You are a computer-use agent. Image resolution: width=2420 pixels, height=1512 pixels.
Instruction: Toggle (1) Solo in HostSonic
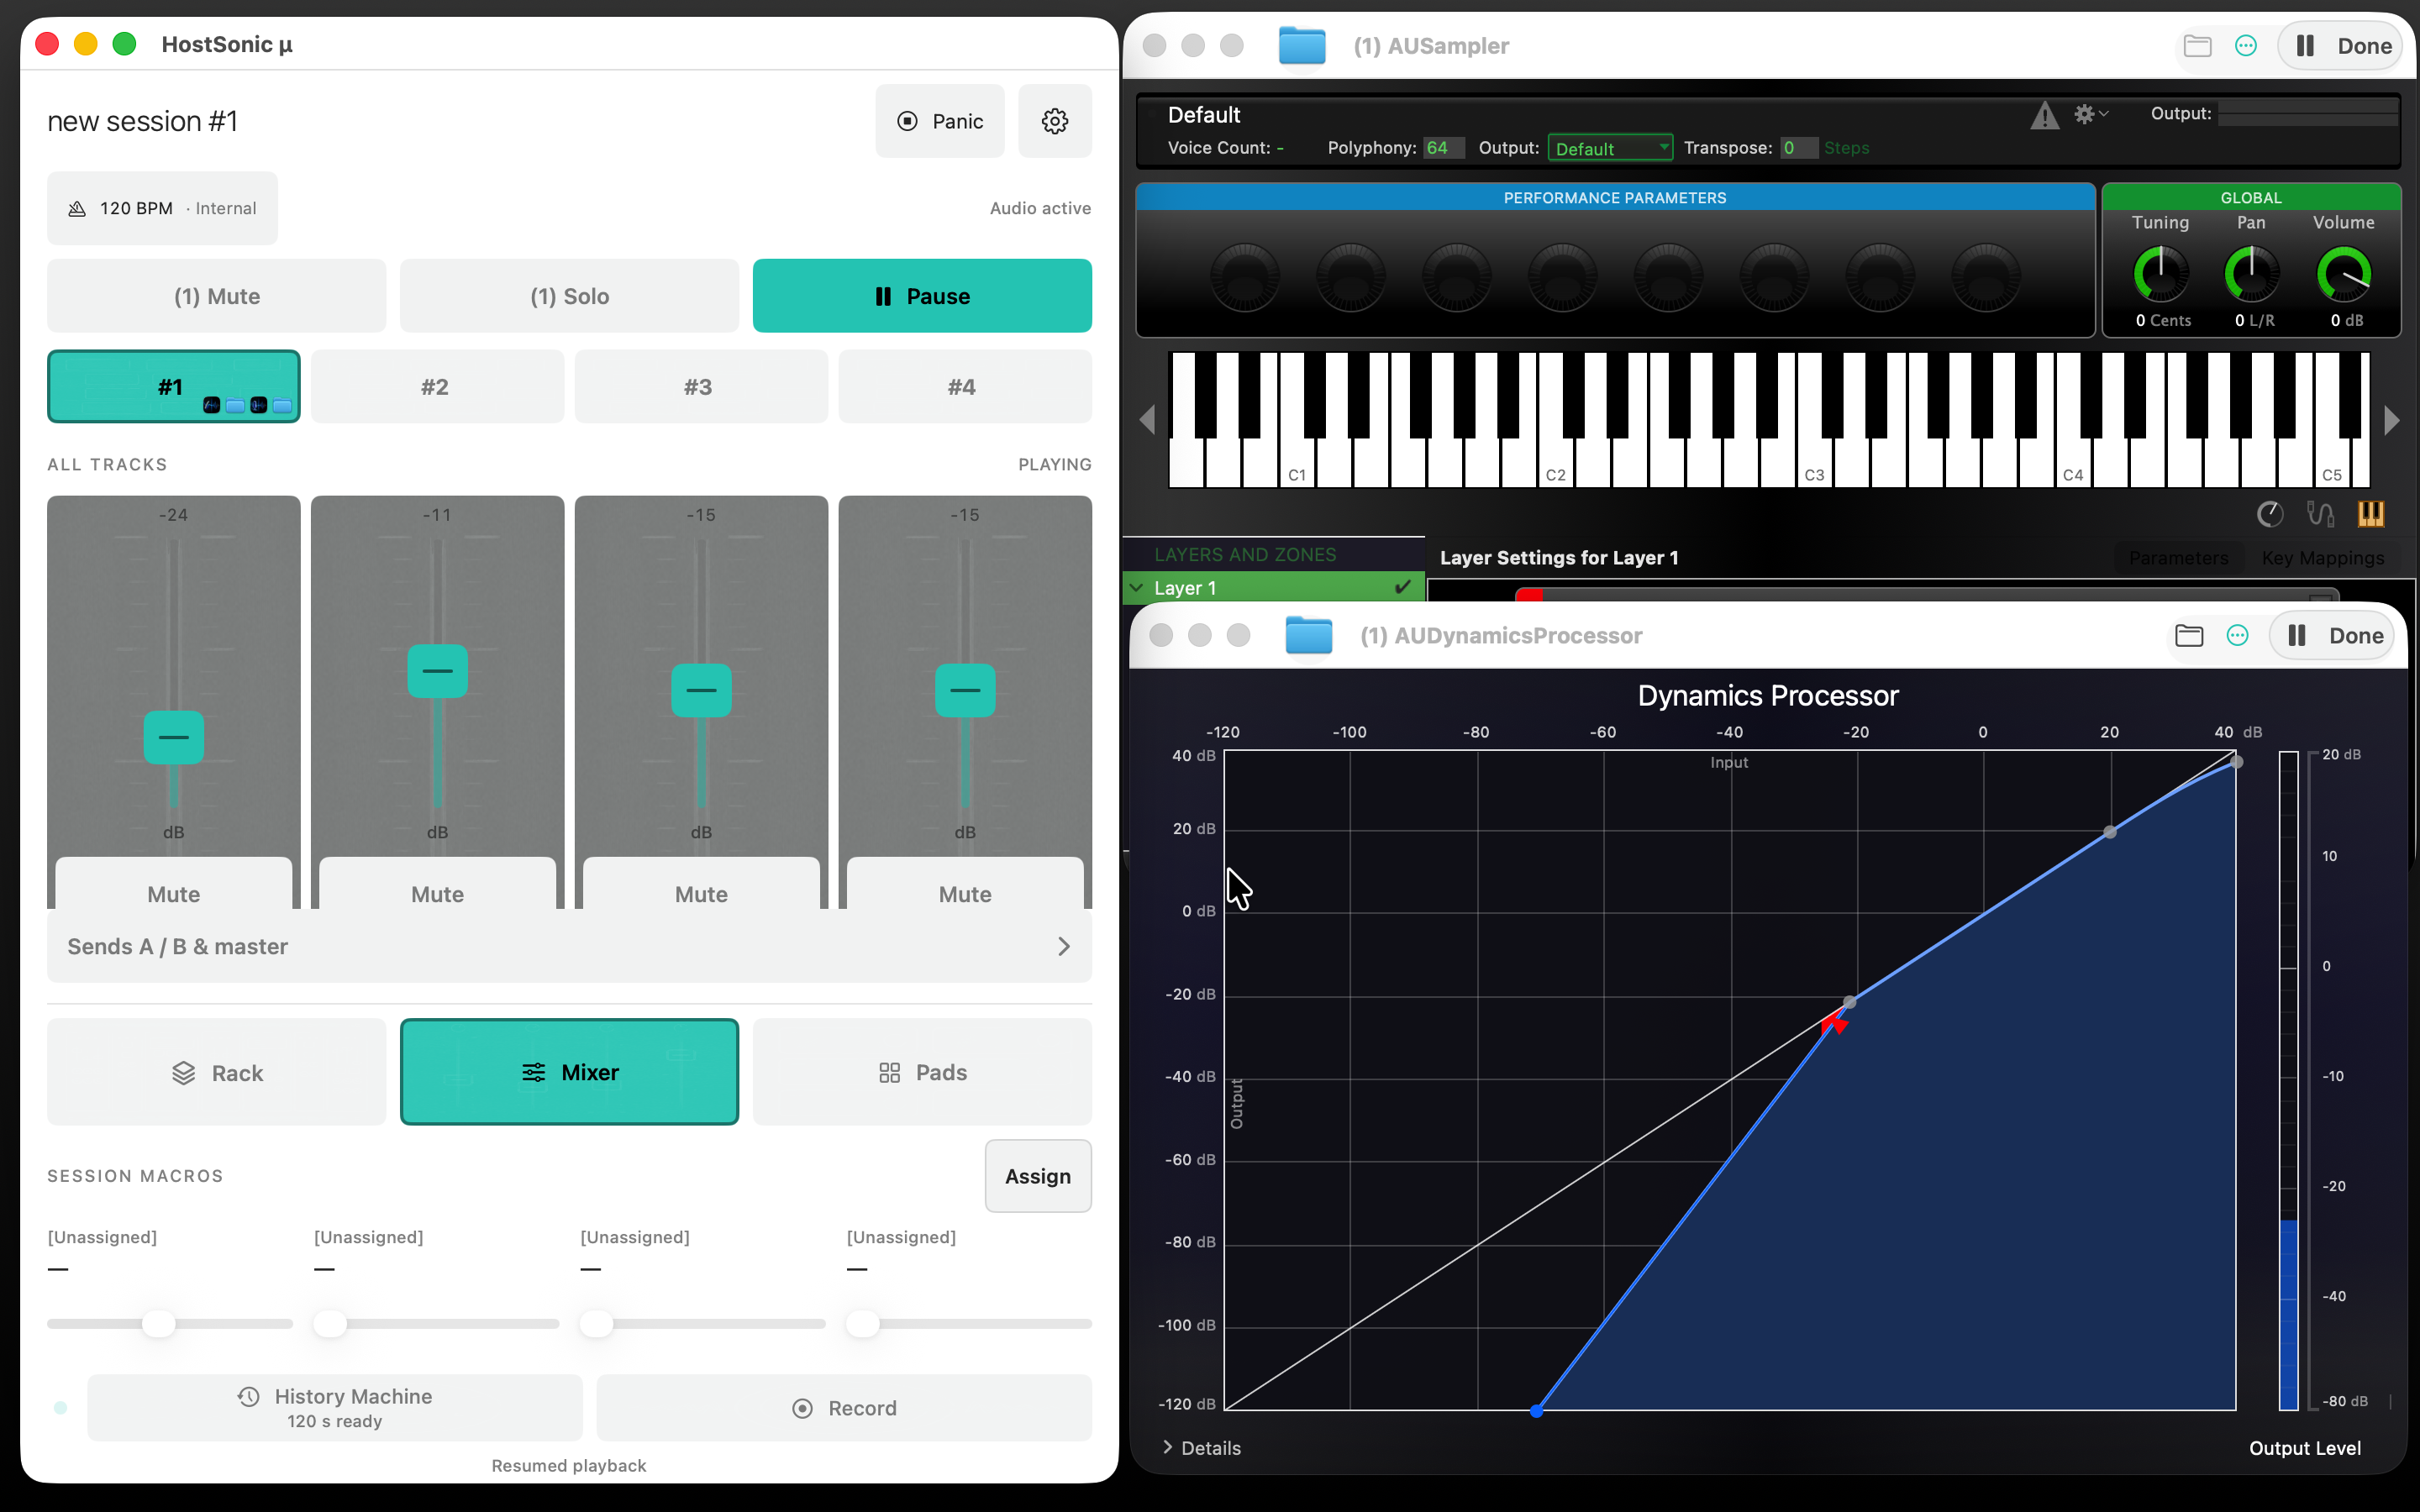[x=570, y=296]
